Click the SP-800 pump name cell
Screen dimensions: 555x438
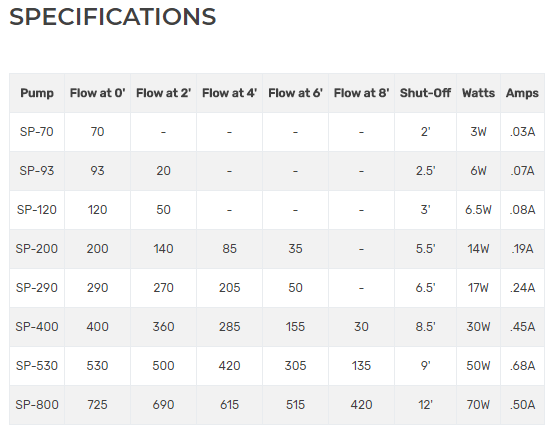37,405
